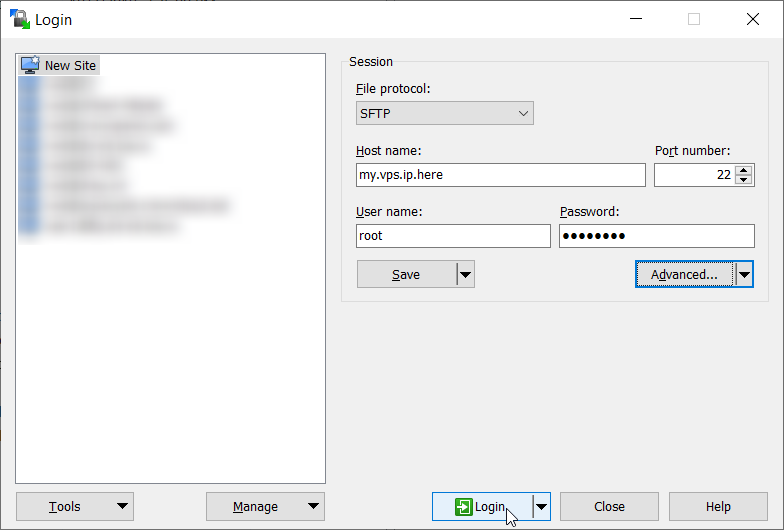Viewport: 784px width, 530px height.
Task: Click into the Port number field
Action: click(x=694, y=175)
